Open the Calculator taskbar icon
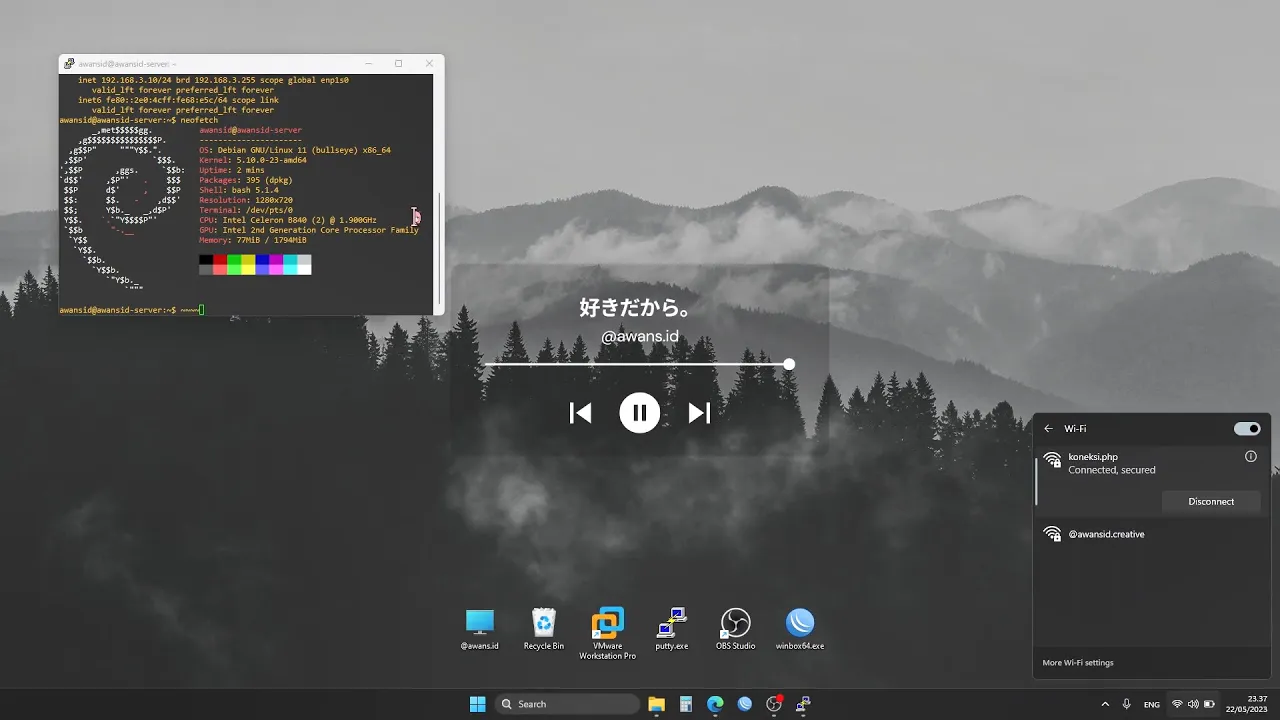This screenshot has width=1280, height=720. [686, 704]
